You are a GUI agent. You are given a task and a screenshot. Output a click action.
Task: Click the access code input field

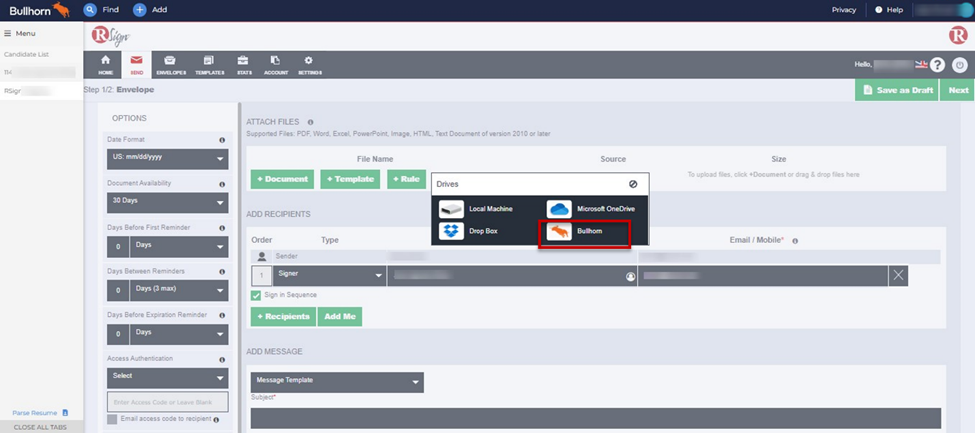pos(168,402)
